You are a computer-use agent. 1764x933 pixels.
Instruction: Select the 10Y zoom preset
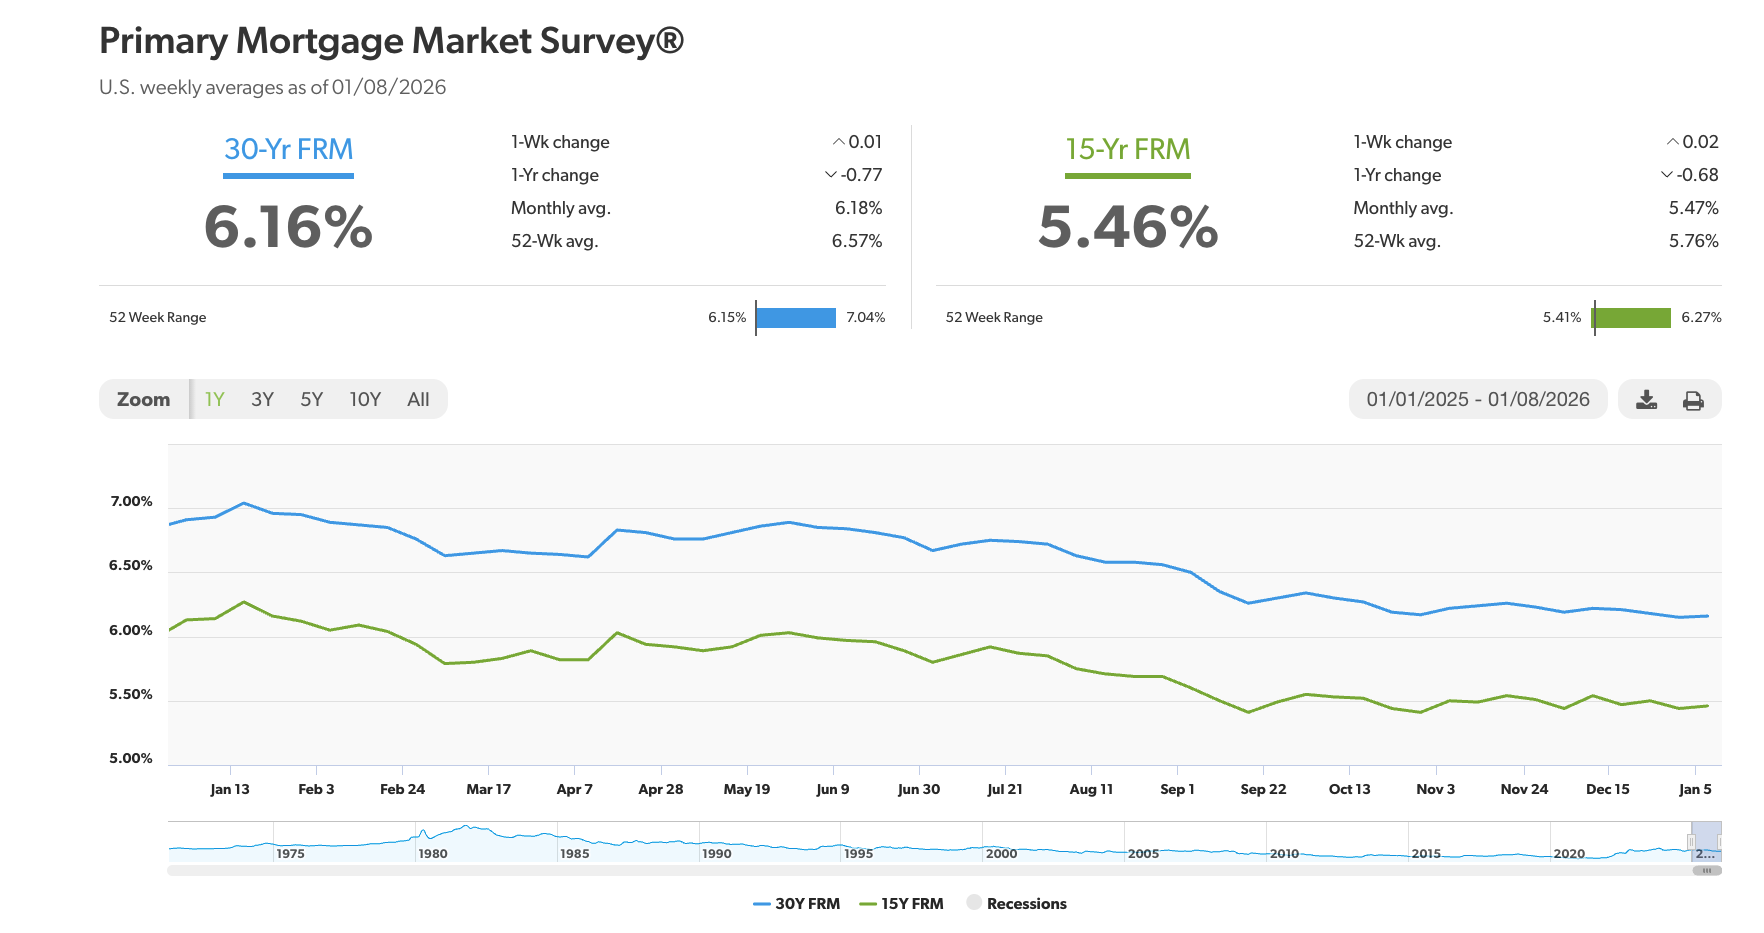pyautogui.click(x=365, y=399)
